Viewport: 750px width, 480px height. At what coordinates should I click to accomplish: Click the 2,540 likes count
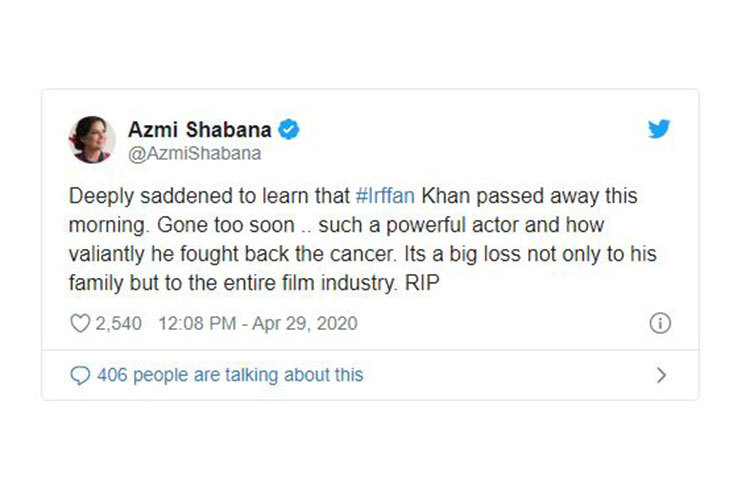118,323
